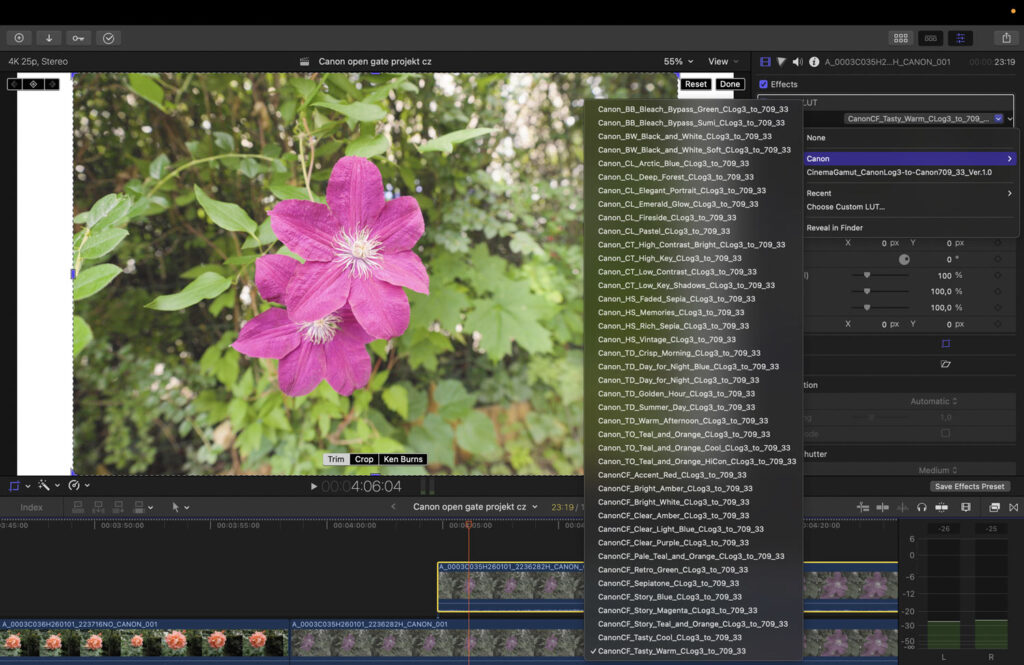
Task: Click the viewer timecode display
Action: coord(361,487)
